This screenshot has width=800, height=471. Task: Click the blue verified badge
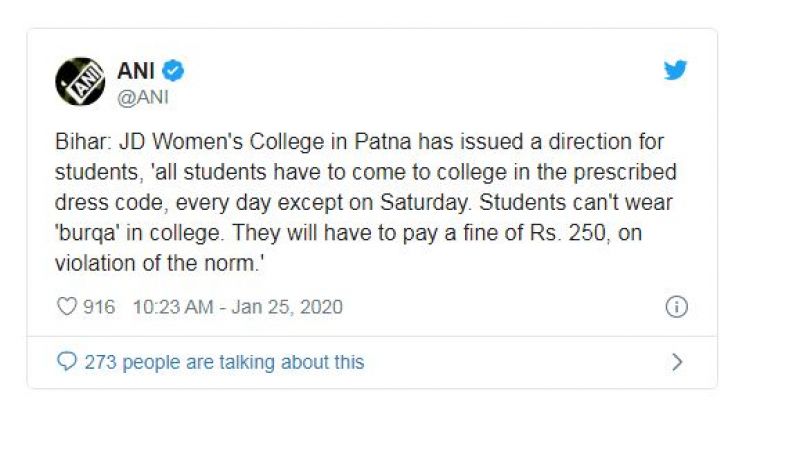tap(173, 70)
